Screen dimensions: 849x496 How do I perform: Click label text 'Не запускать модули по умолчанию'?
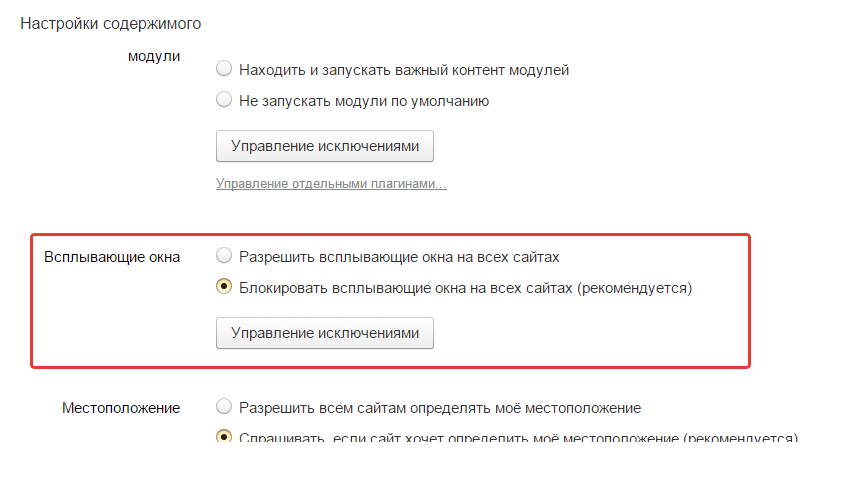point(364,101)
